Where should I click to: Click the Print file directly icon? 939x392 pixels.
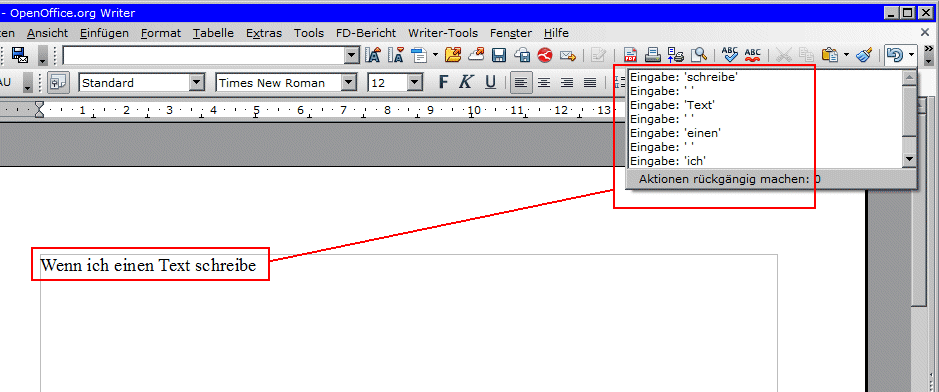653,56
